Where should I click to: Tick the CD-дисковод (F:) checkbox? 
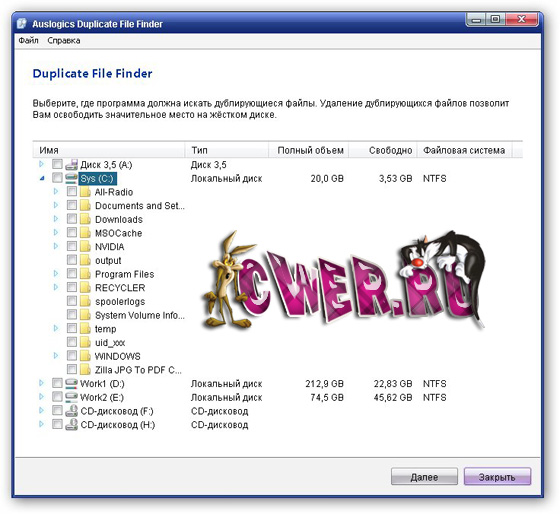pyautogui.click(x=57, y=411)
